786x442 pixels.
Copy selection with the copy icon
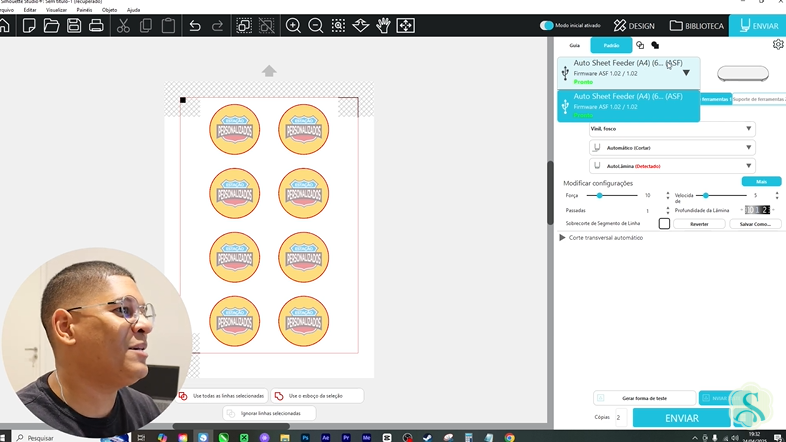[x=146, y=26]
